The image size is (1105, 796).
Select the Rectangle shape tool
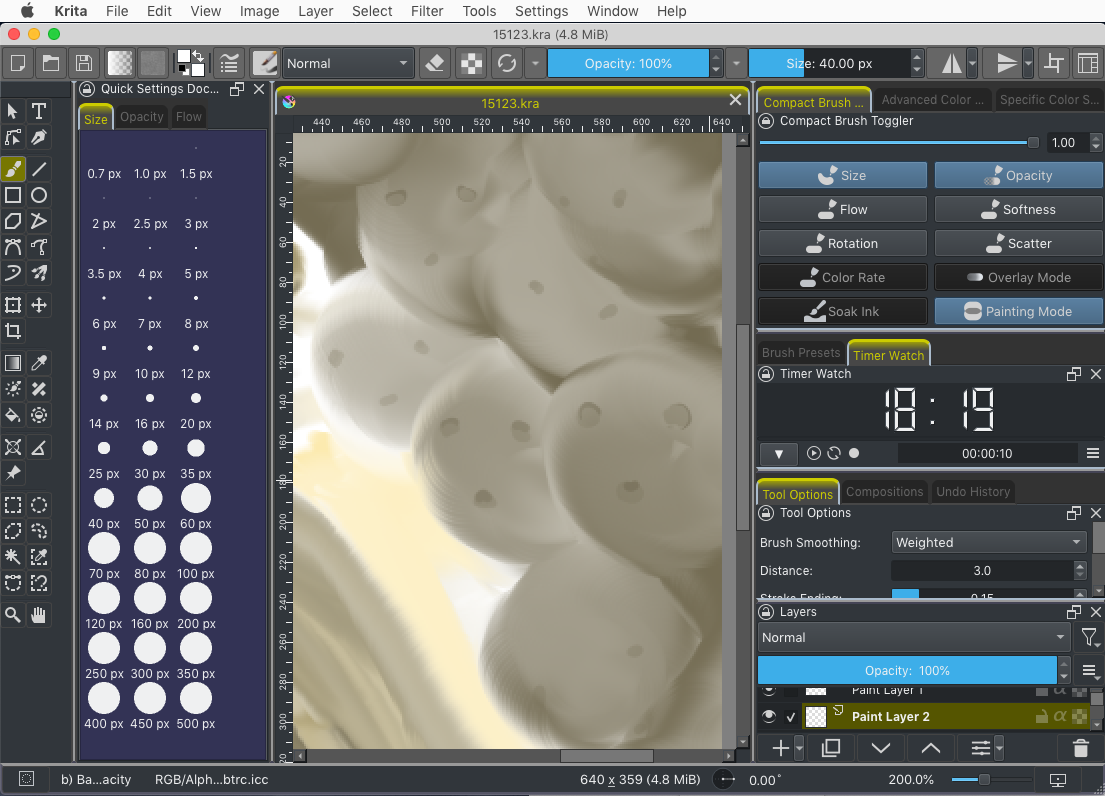click(13, 195)
